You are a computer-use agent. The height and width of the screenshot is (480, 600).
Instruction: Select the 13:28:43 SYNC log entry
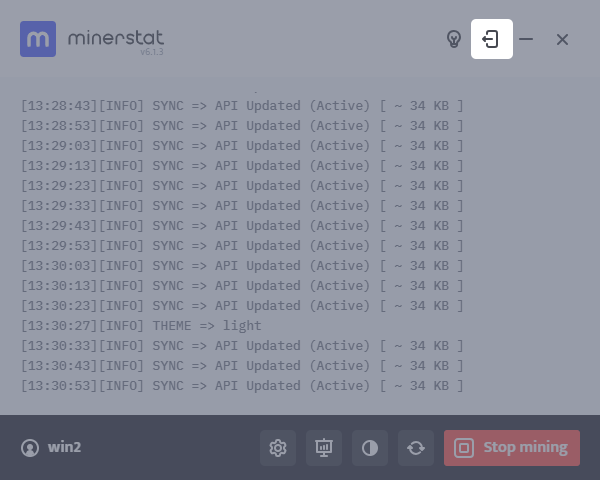(x=242, y=106)
